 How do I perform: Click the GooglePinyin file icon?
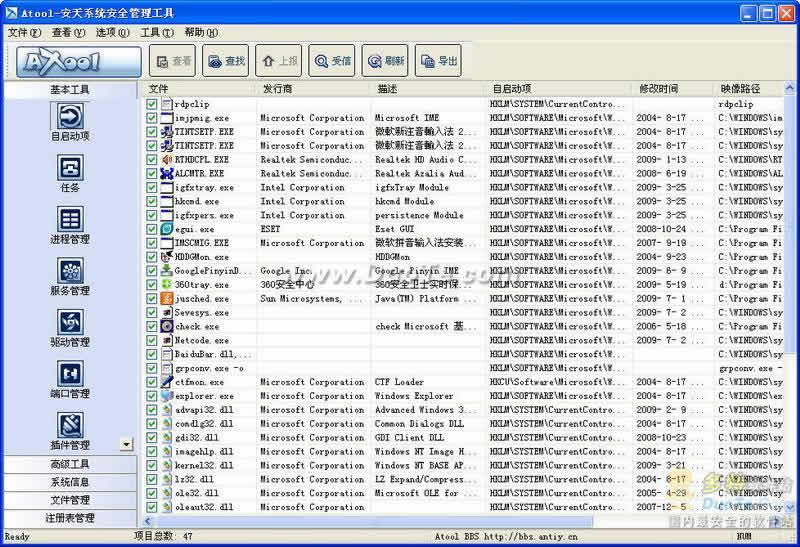pos(166,270)
